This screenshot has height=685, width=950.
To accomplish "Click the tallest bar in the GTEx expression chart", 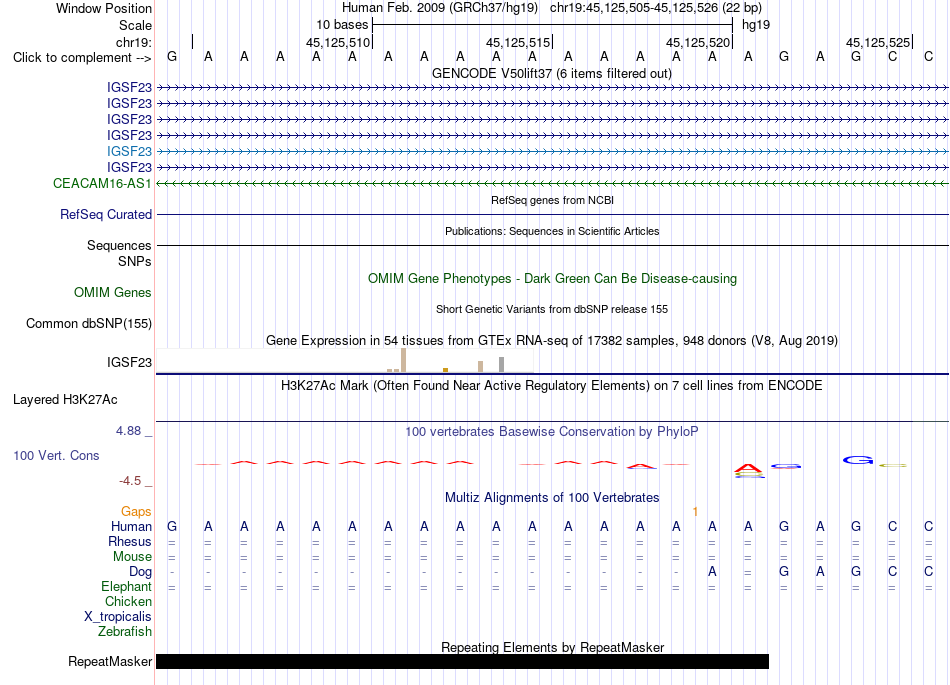I will point(404,360).
